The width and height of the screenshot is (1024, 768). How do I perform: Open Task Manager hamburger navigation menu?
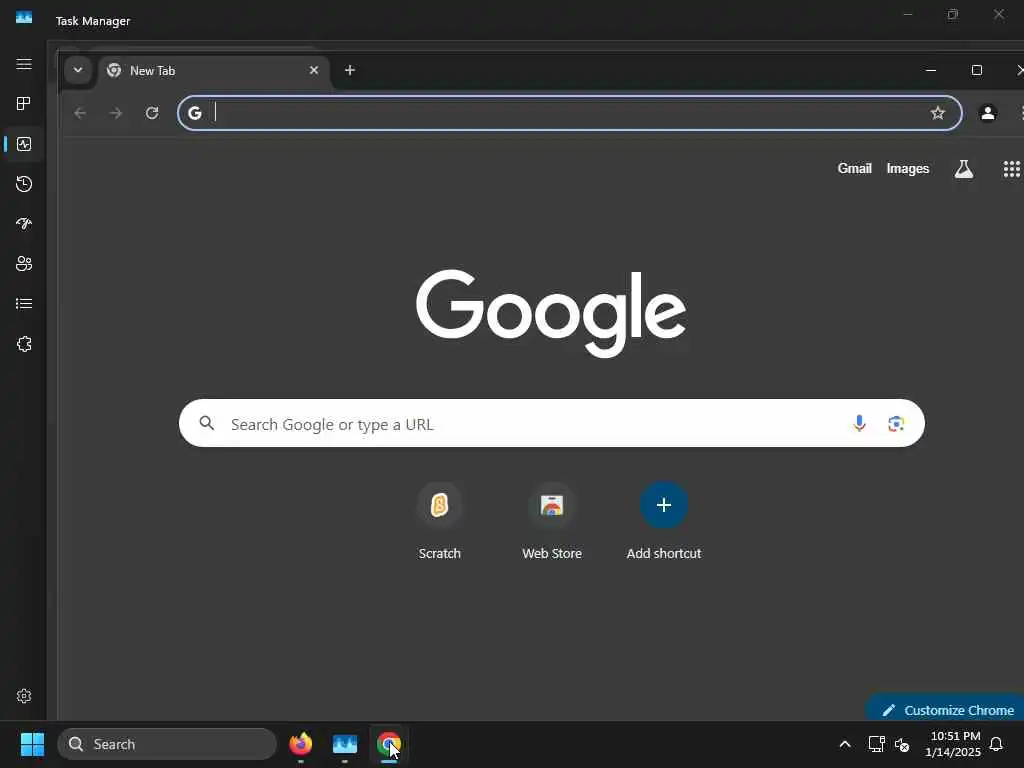24,64
